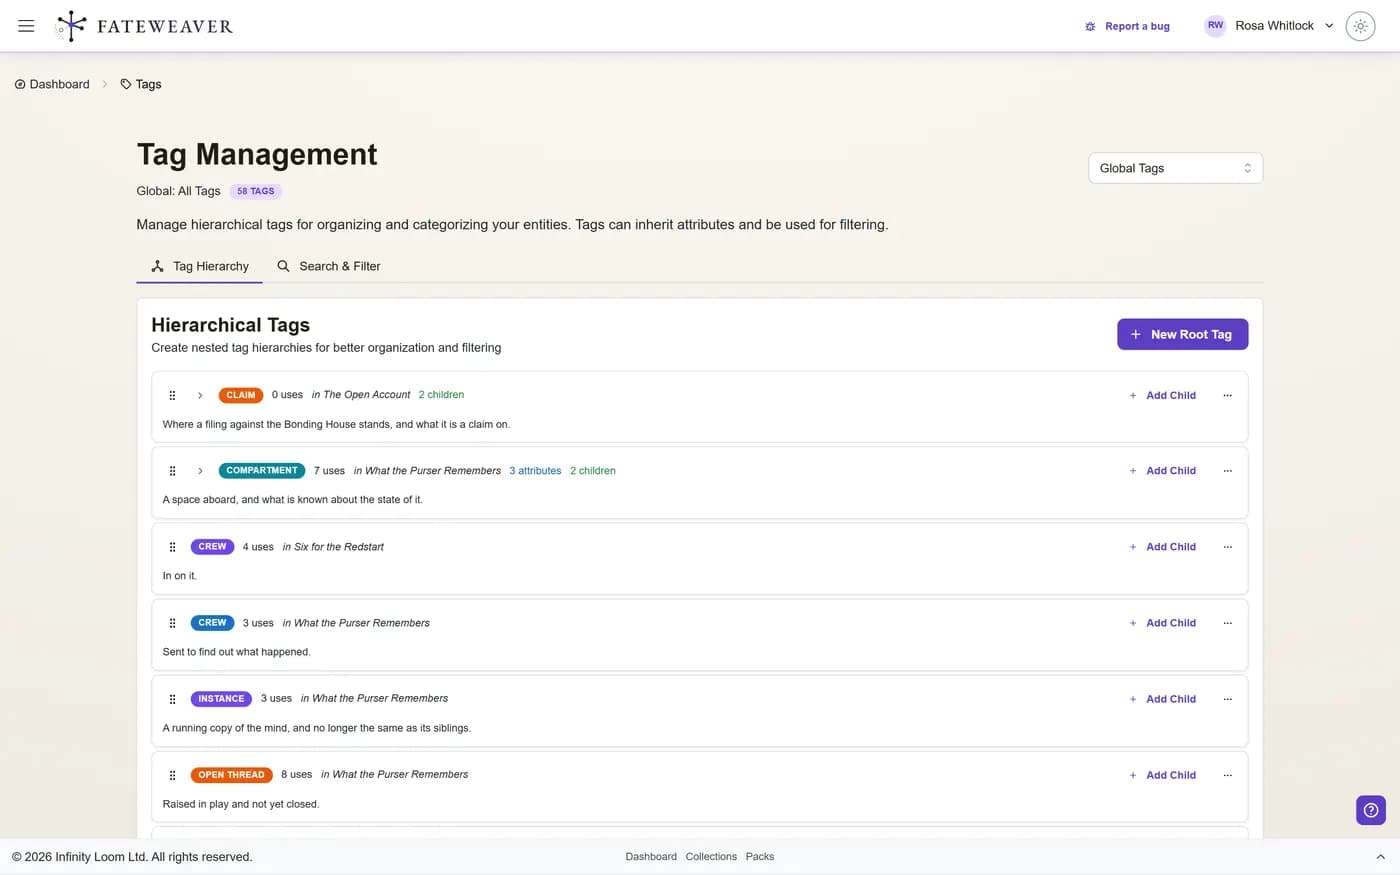Viewport: 1400px width, 875px height.
Task: Expand the Compartment tag children
Action: pyautogui.click(x=200, y=471)
